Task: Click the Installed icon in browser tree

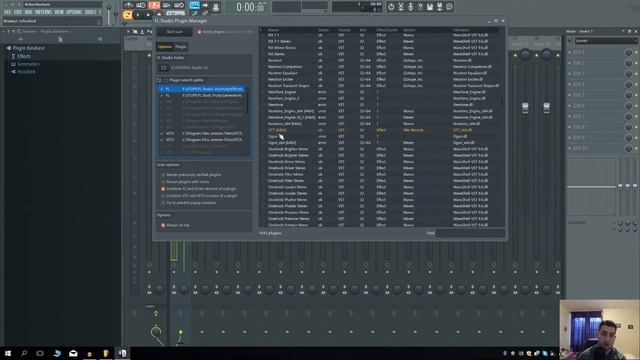Action: click(13, 72)
